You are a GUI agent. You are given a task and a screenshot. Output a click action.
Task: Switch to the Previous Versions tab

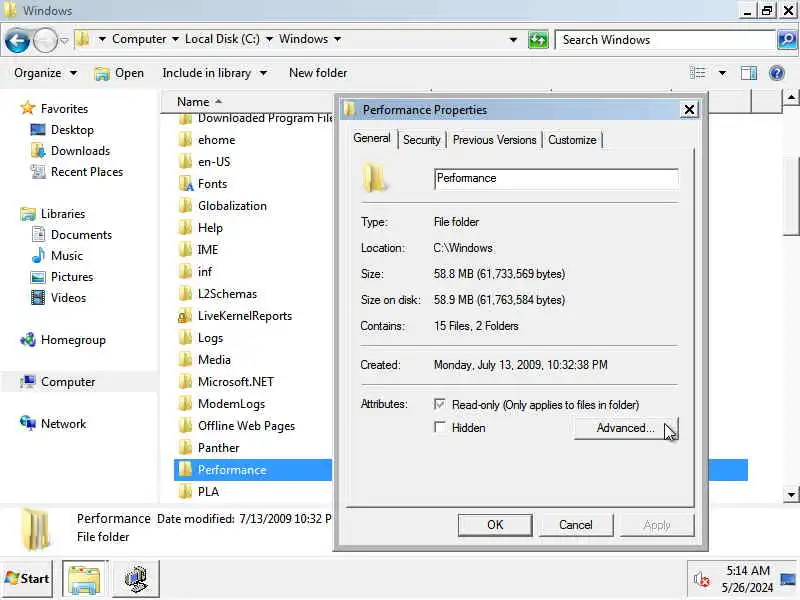pyautogui.click(x=494, y=140)
